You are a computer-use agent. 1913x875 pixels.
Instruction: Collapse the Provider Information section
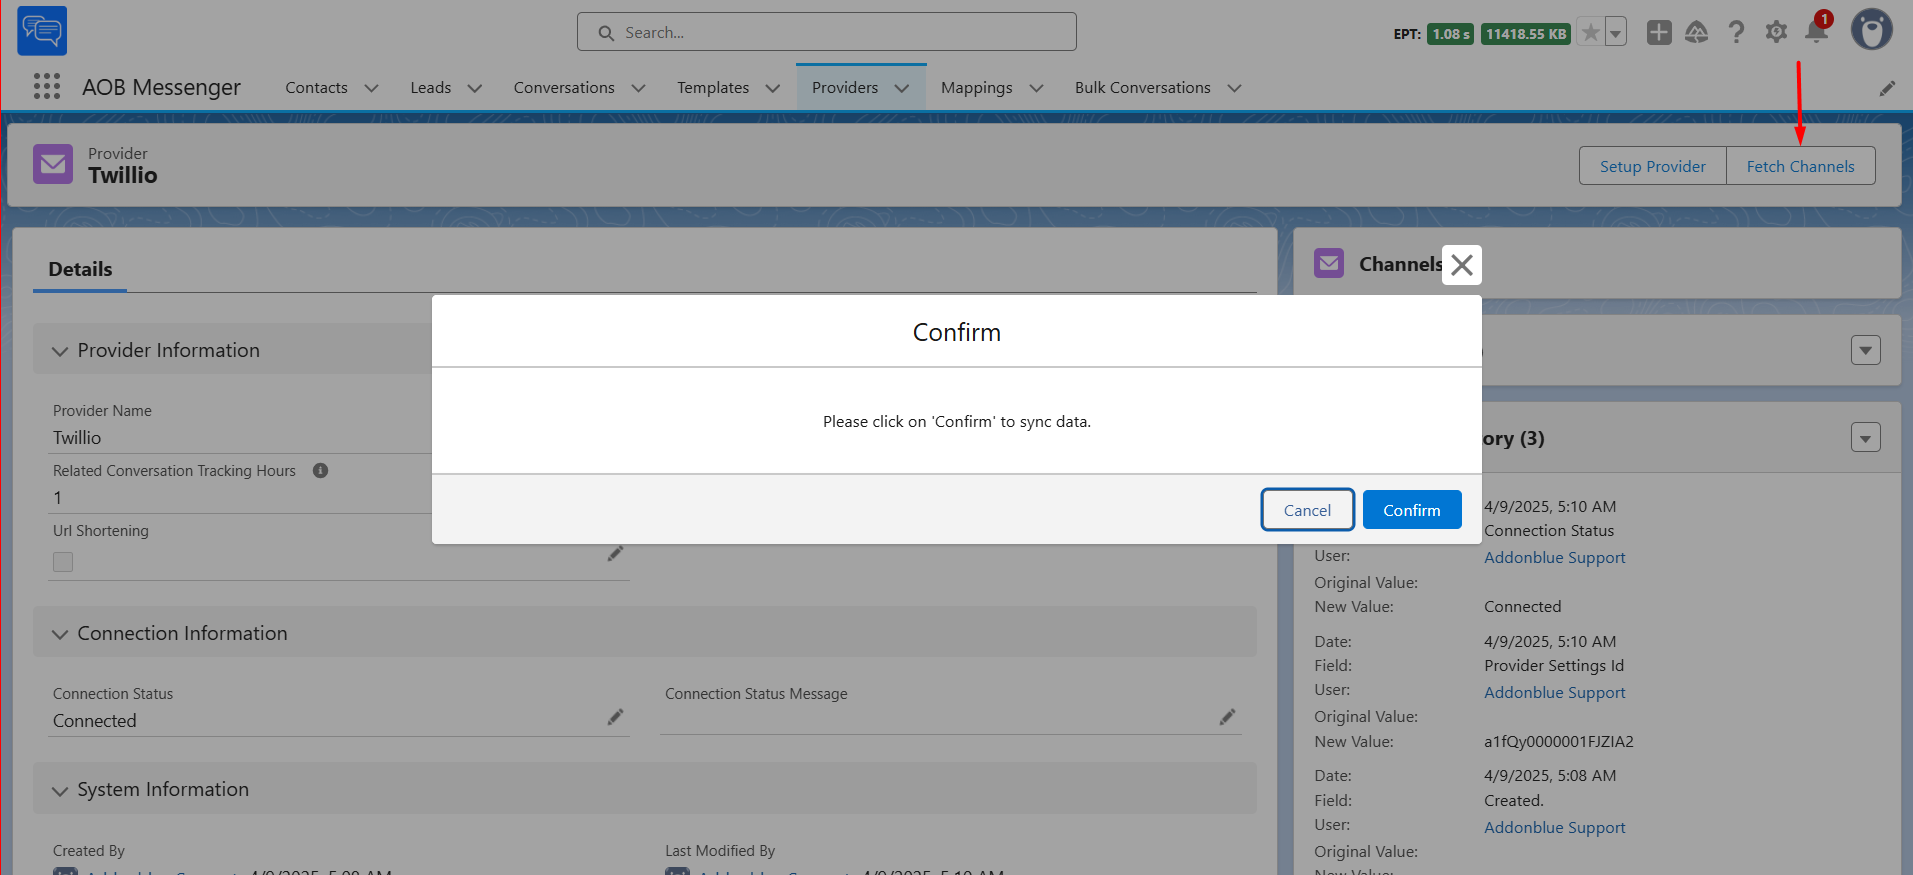click(60, 351)
